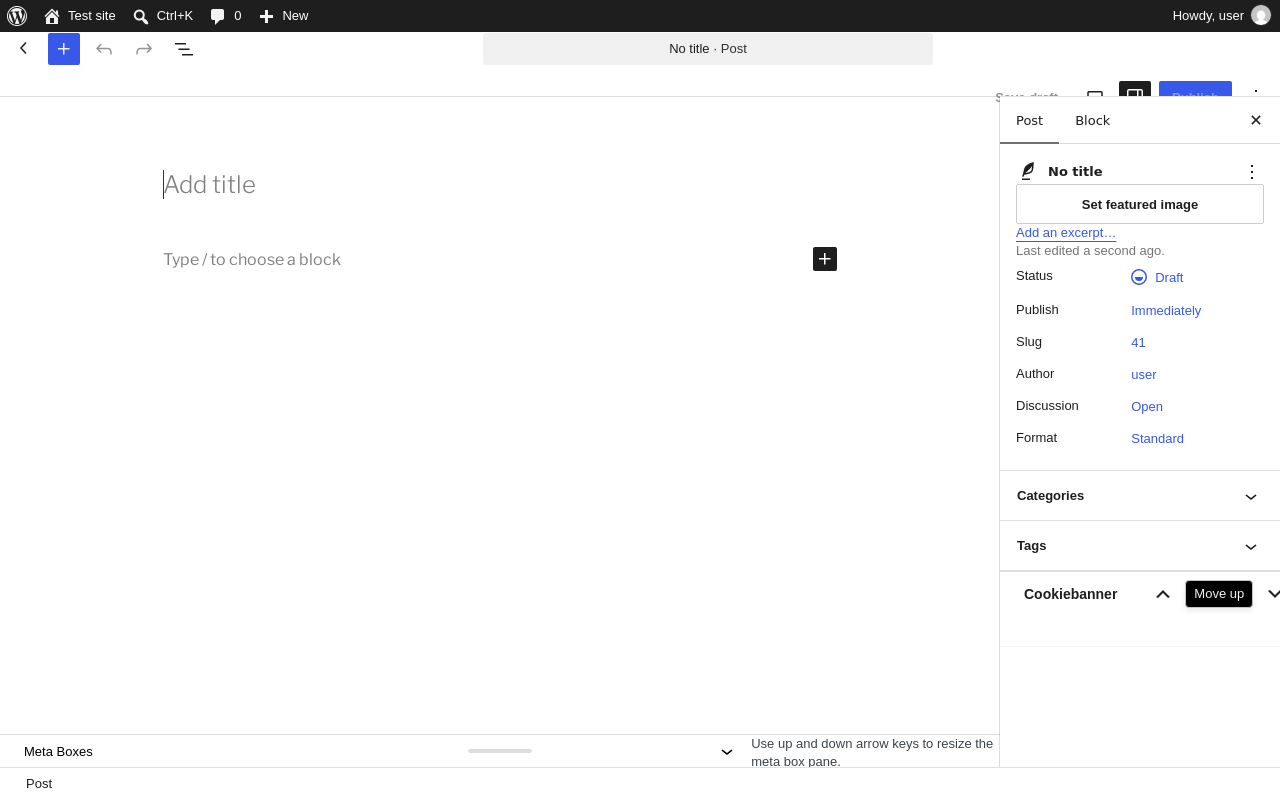Click the WordPress logo in admin bar
Viewport: 1280px width, 800px height.
click(17, 16)
